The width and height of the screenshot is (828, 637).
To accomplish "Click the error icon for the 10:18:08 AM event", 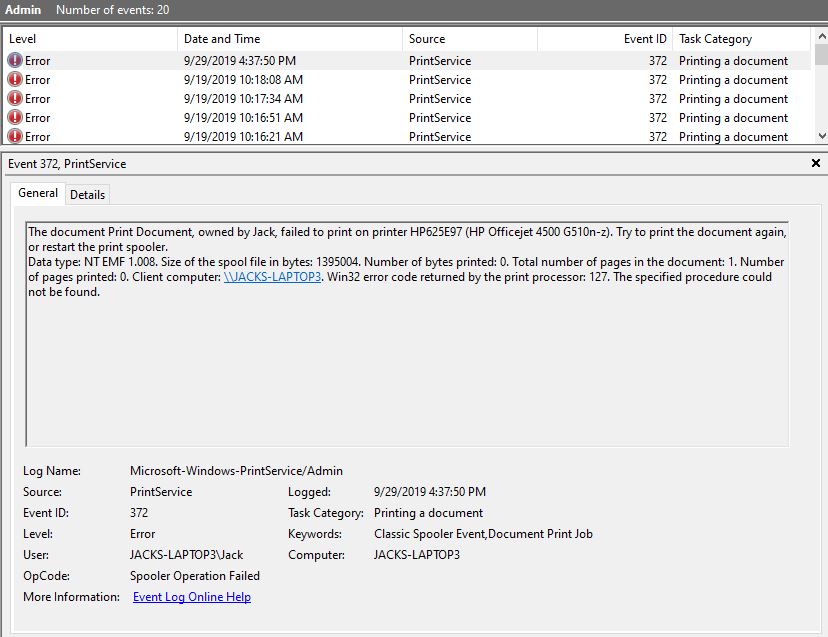I will coord(15,80).
